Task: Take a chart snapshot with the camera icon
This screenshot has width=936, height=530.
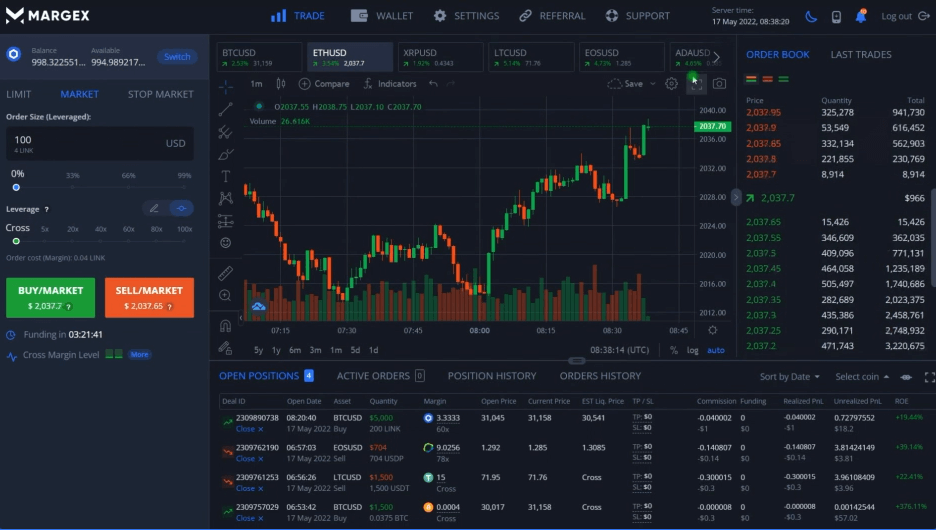Action: point(719,84)
